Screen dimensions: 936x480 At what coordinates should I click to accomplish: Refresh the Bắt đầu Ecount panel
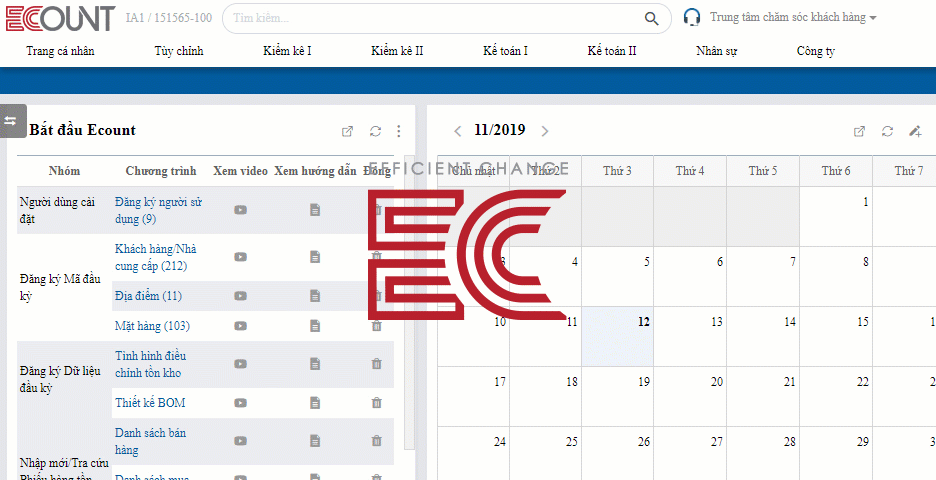[375, 131]
